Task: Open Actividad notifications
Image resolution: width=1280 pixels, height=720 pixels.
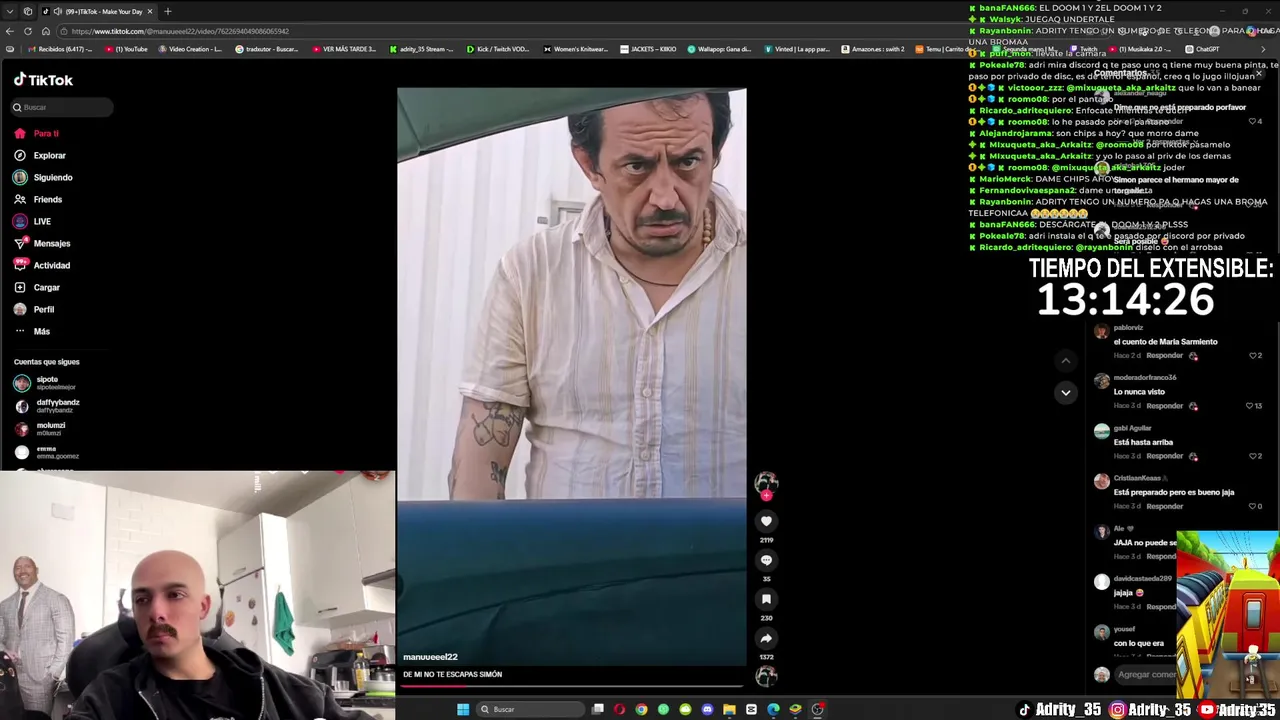Action: click(x=42, y=265)
